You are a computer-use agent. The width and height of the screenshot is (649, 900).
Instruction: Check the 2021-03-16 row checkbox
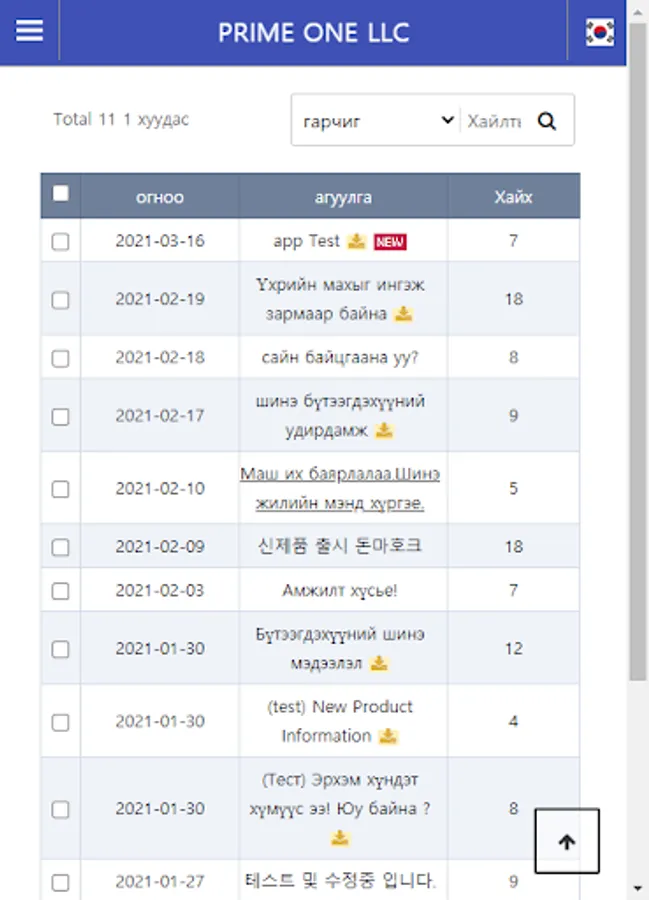(x=60, y=242)
